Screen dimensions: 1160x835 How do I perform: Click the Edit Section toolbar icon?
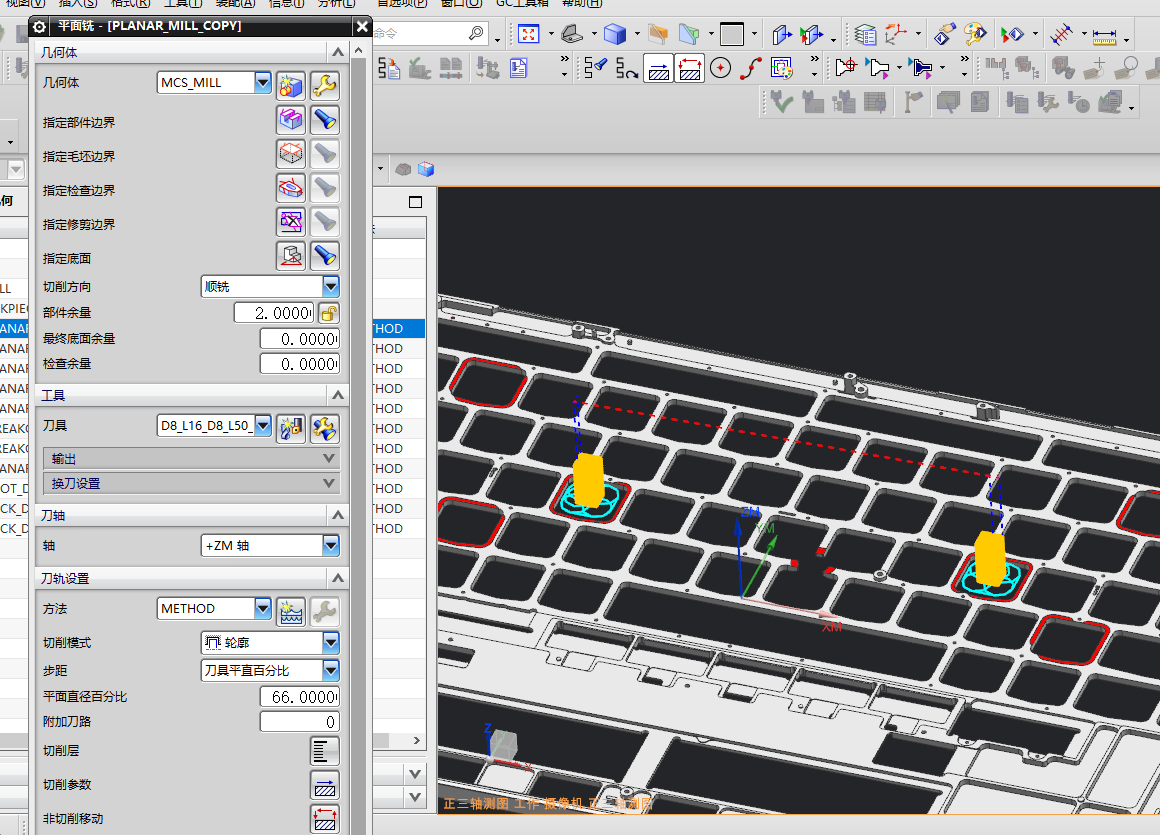689,34
